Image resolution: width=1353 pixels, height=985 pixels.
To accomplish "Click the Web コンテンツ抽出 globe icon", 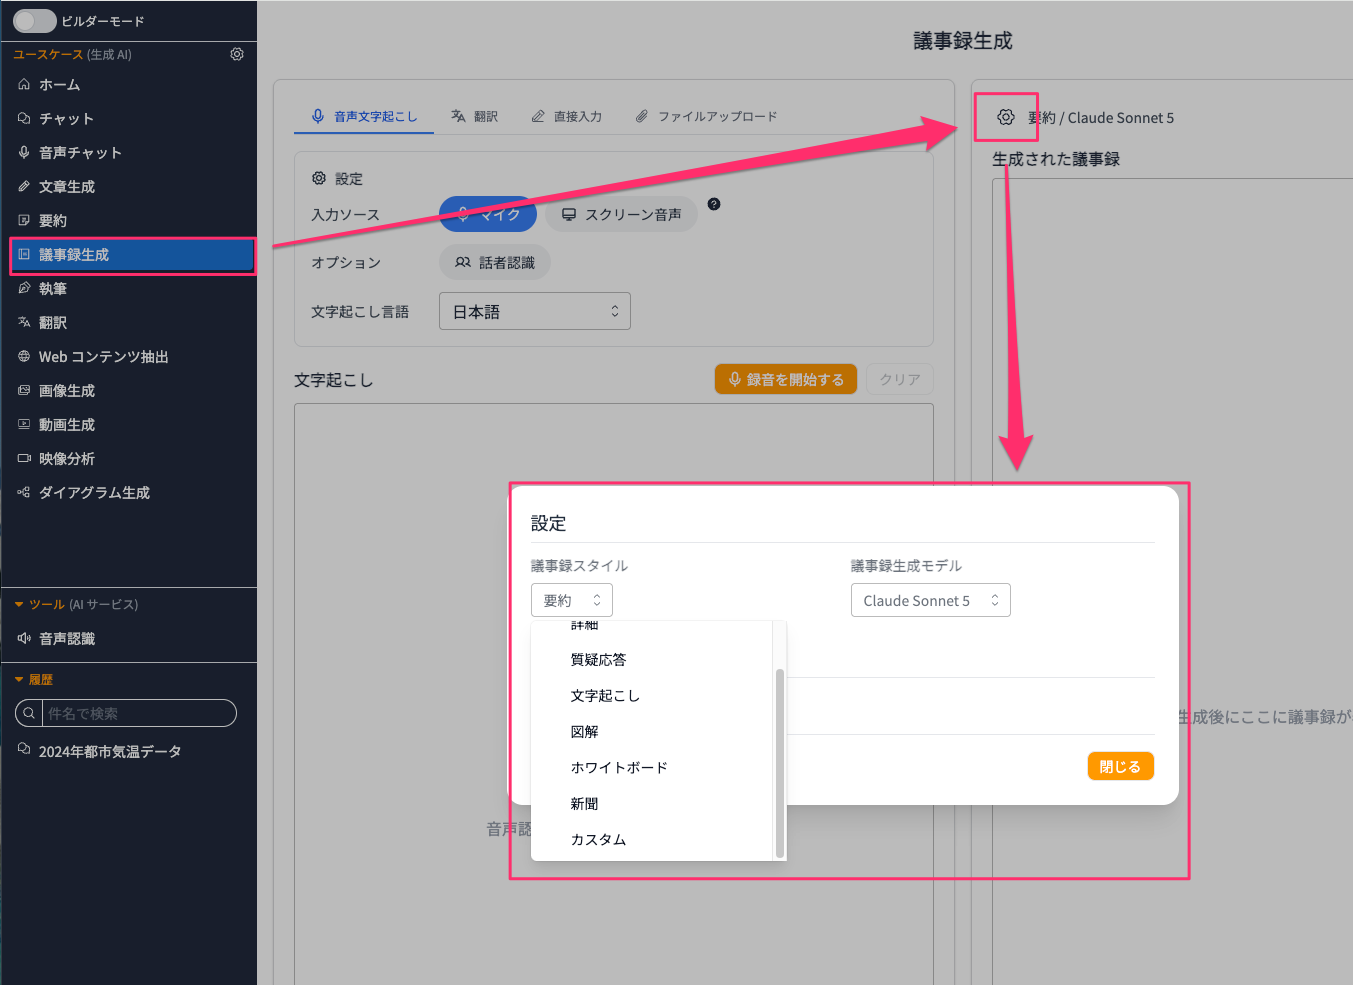I will [24, 356].
